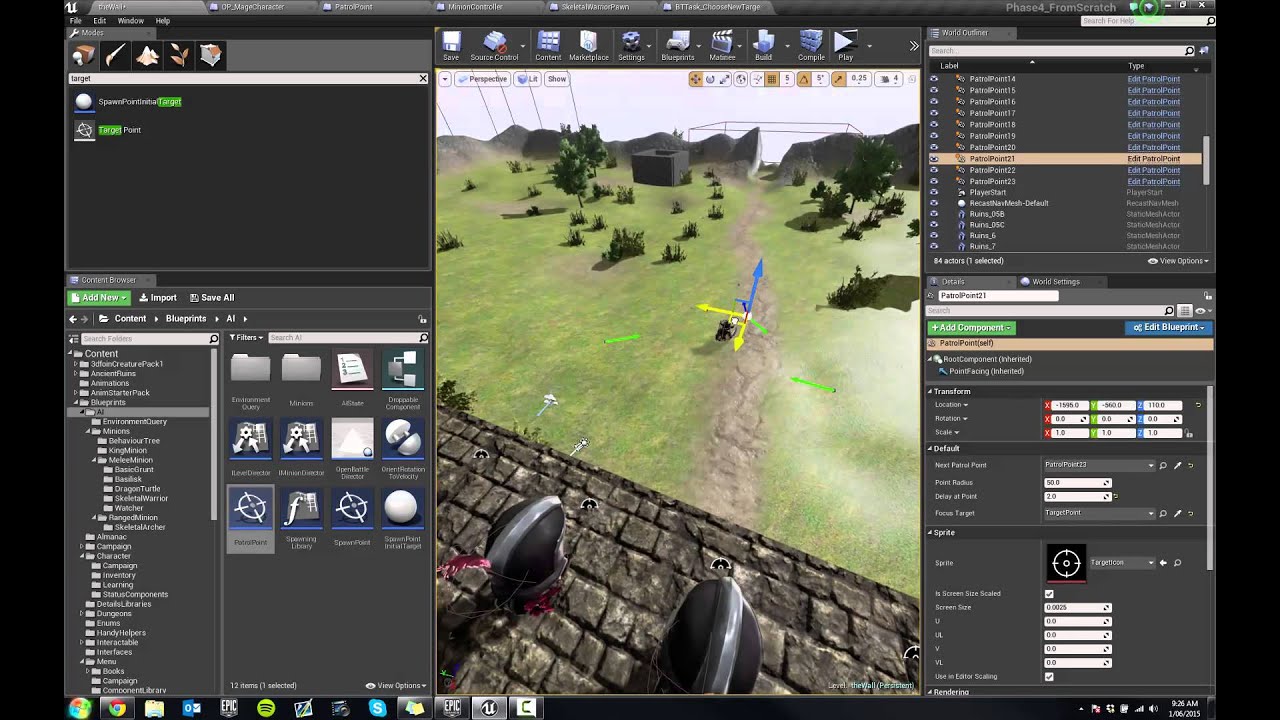Toggle Is Screen Size Scaled checkbox
The width and height of the screenshot is (1280, 720).
pos(1049,594)
